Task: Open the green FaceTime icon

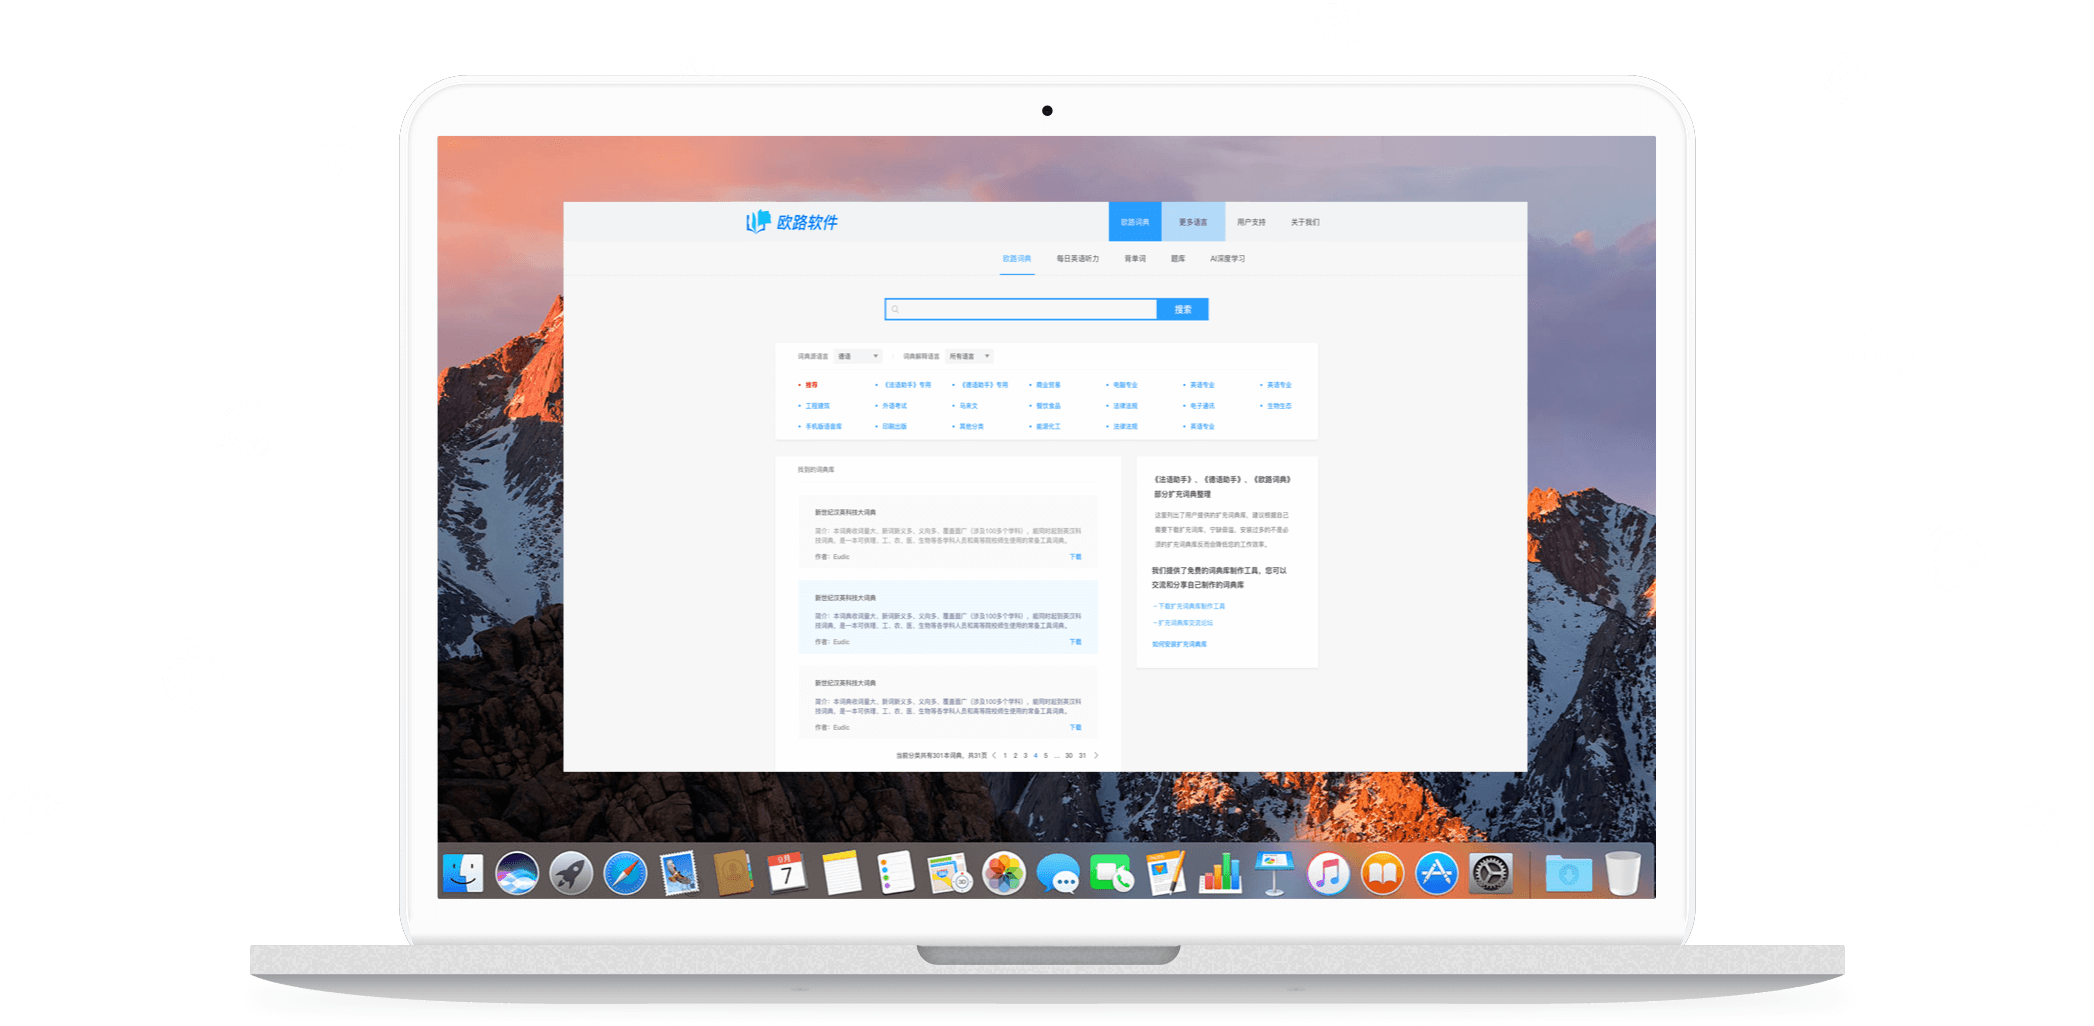Action: pyautogui.click(x=1111, y=873)
